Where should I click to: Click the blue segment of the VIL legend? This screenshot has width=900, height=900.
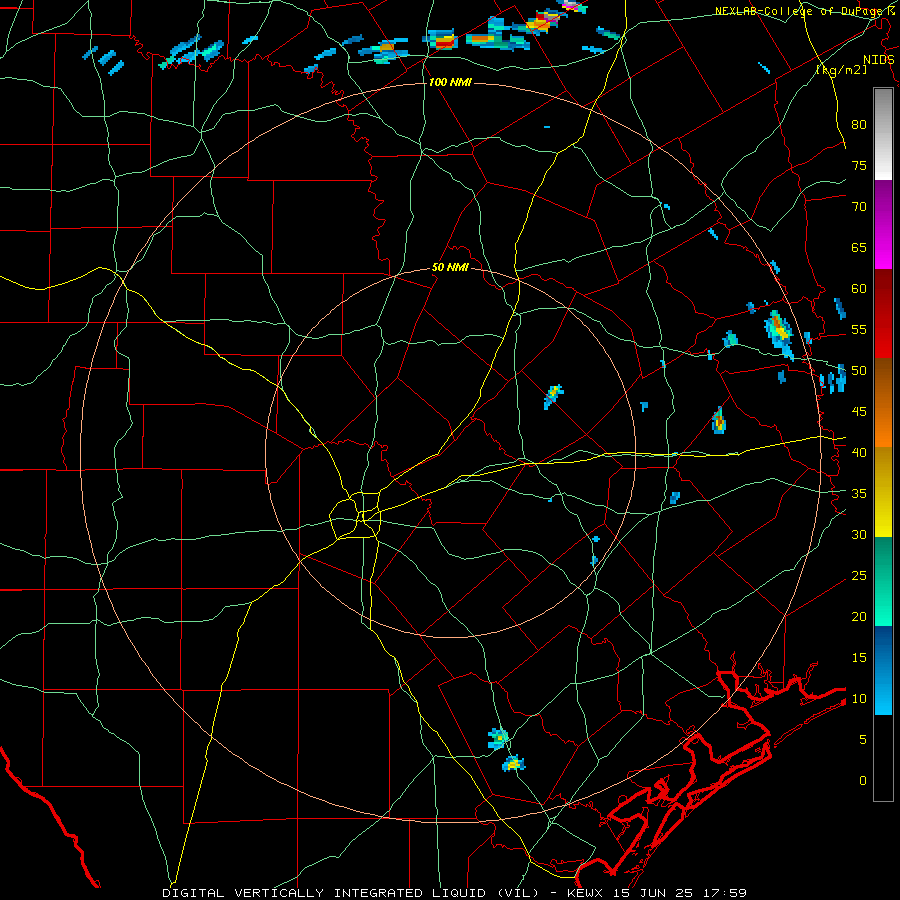click(883, 670)
